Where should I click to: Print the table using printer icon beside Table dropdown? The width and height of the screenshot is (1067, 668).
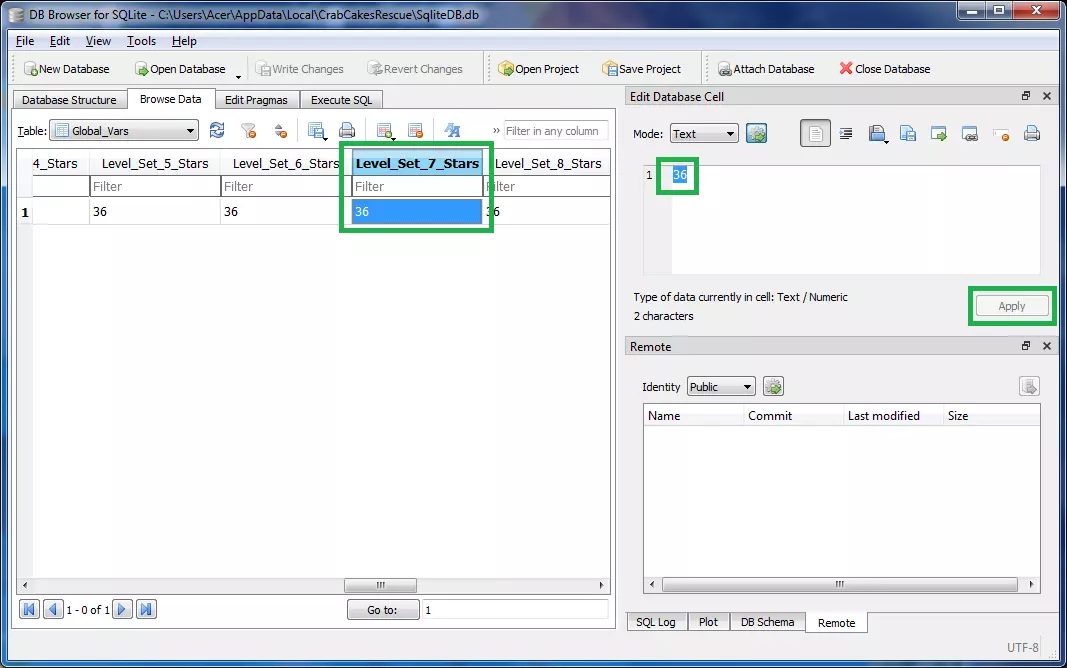pyautogui.click(x=347, y=131)
